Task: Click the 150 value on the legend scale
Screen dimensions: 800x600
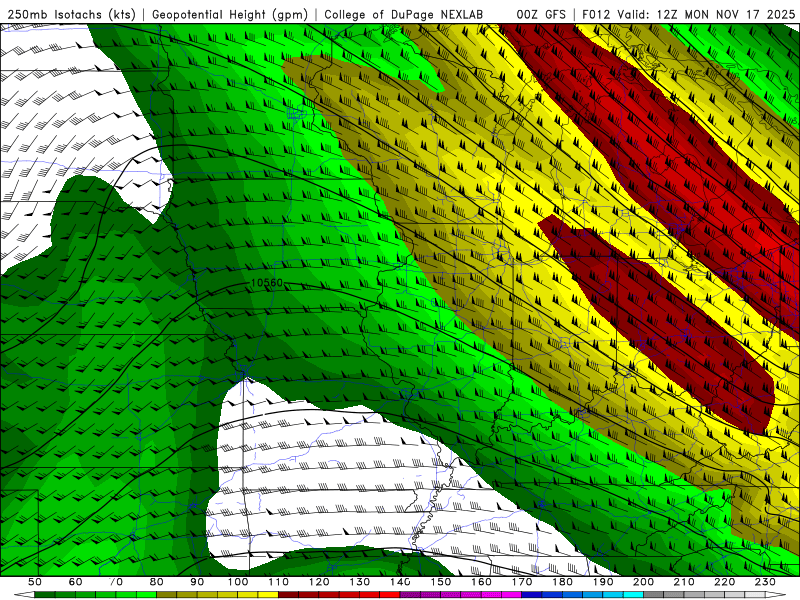Action: (441, 582)
